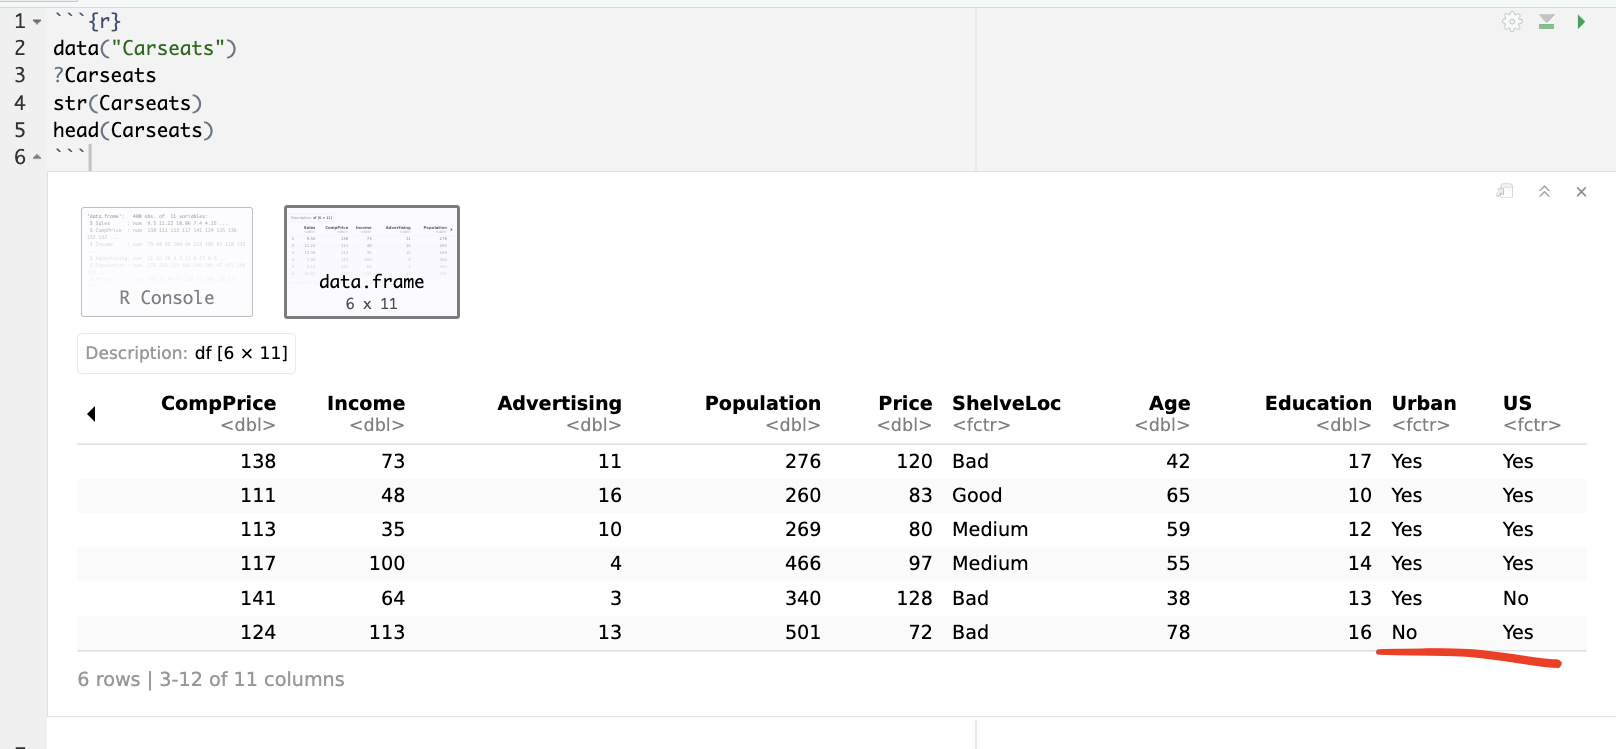This screenshot has height=749, width=1616.
Task: Run all chunks above this one
Action: [1546, 22]
